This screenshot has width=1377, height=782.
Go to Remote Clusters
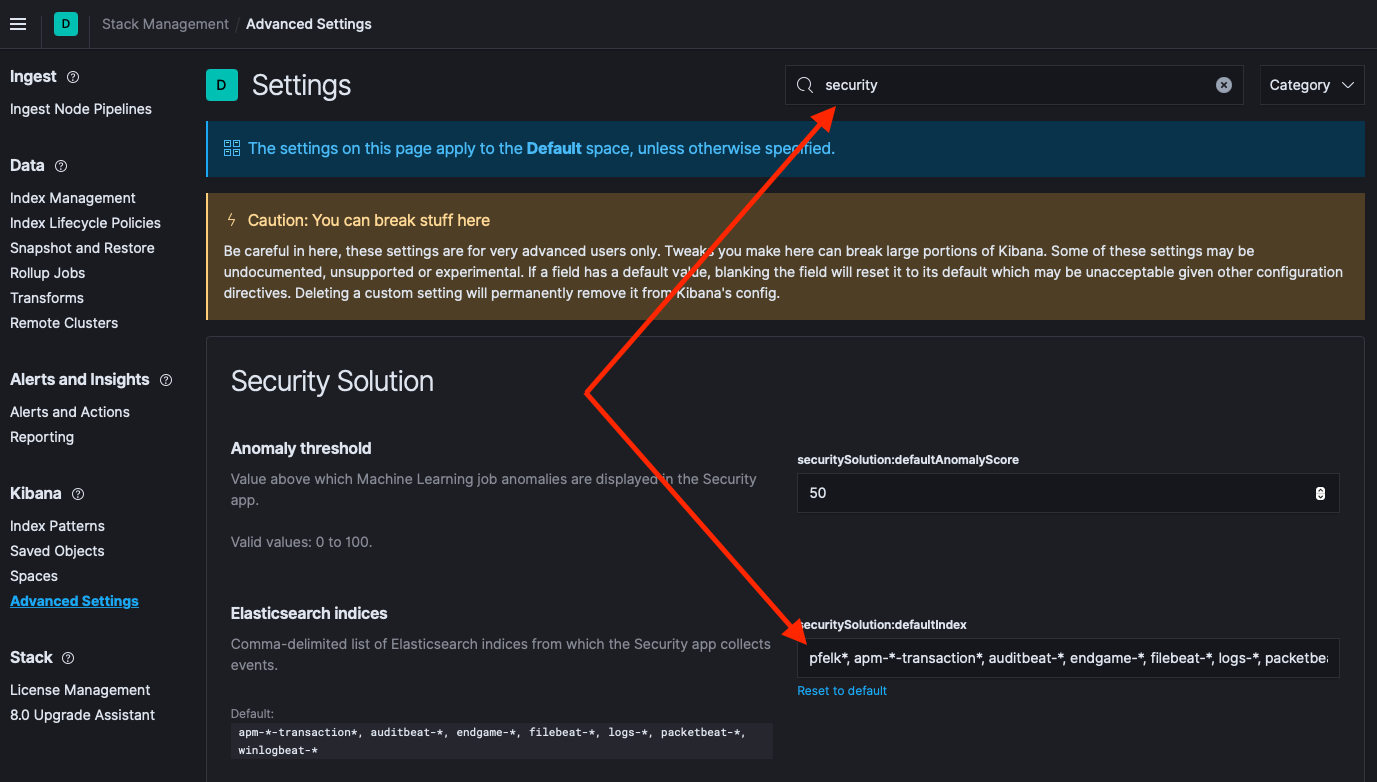click(x=64, y=323)
